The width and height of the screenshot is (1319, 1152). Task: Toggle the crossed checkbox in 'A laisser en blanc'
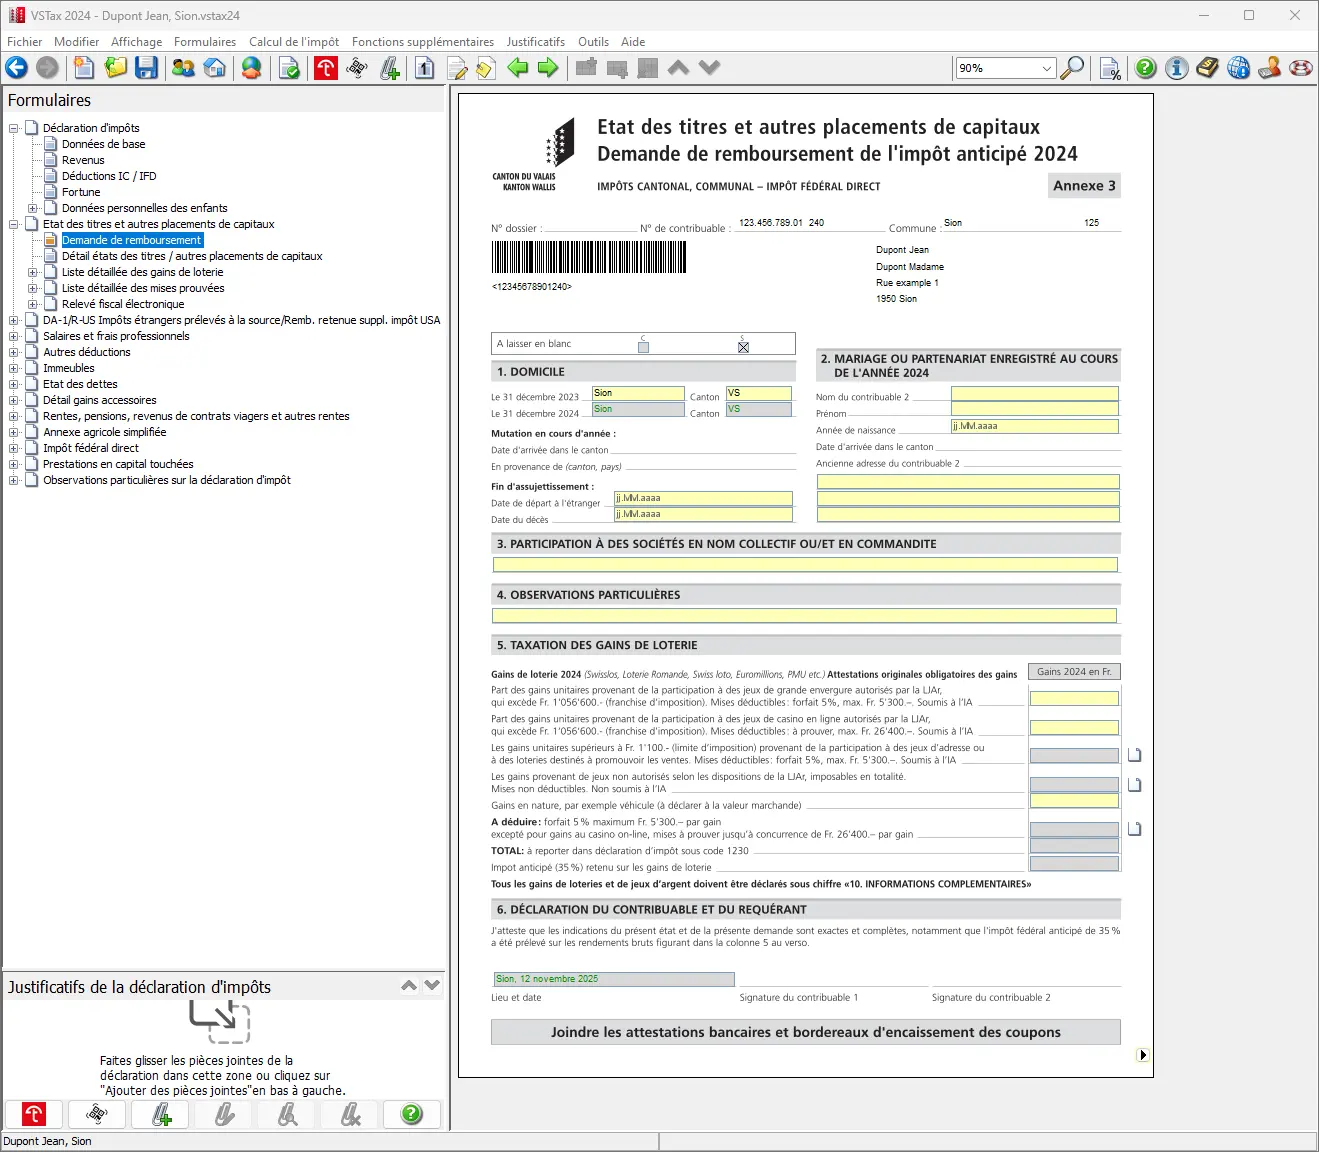(743, 347)
